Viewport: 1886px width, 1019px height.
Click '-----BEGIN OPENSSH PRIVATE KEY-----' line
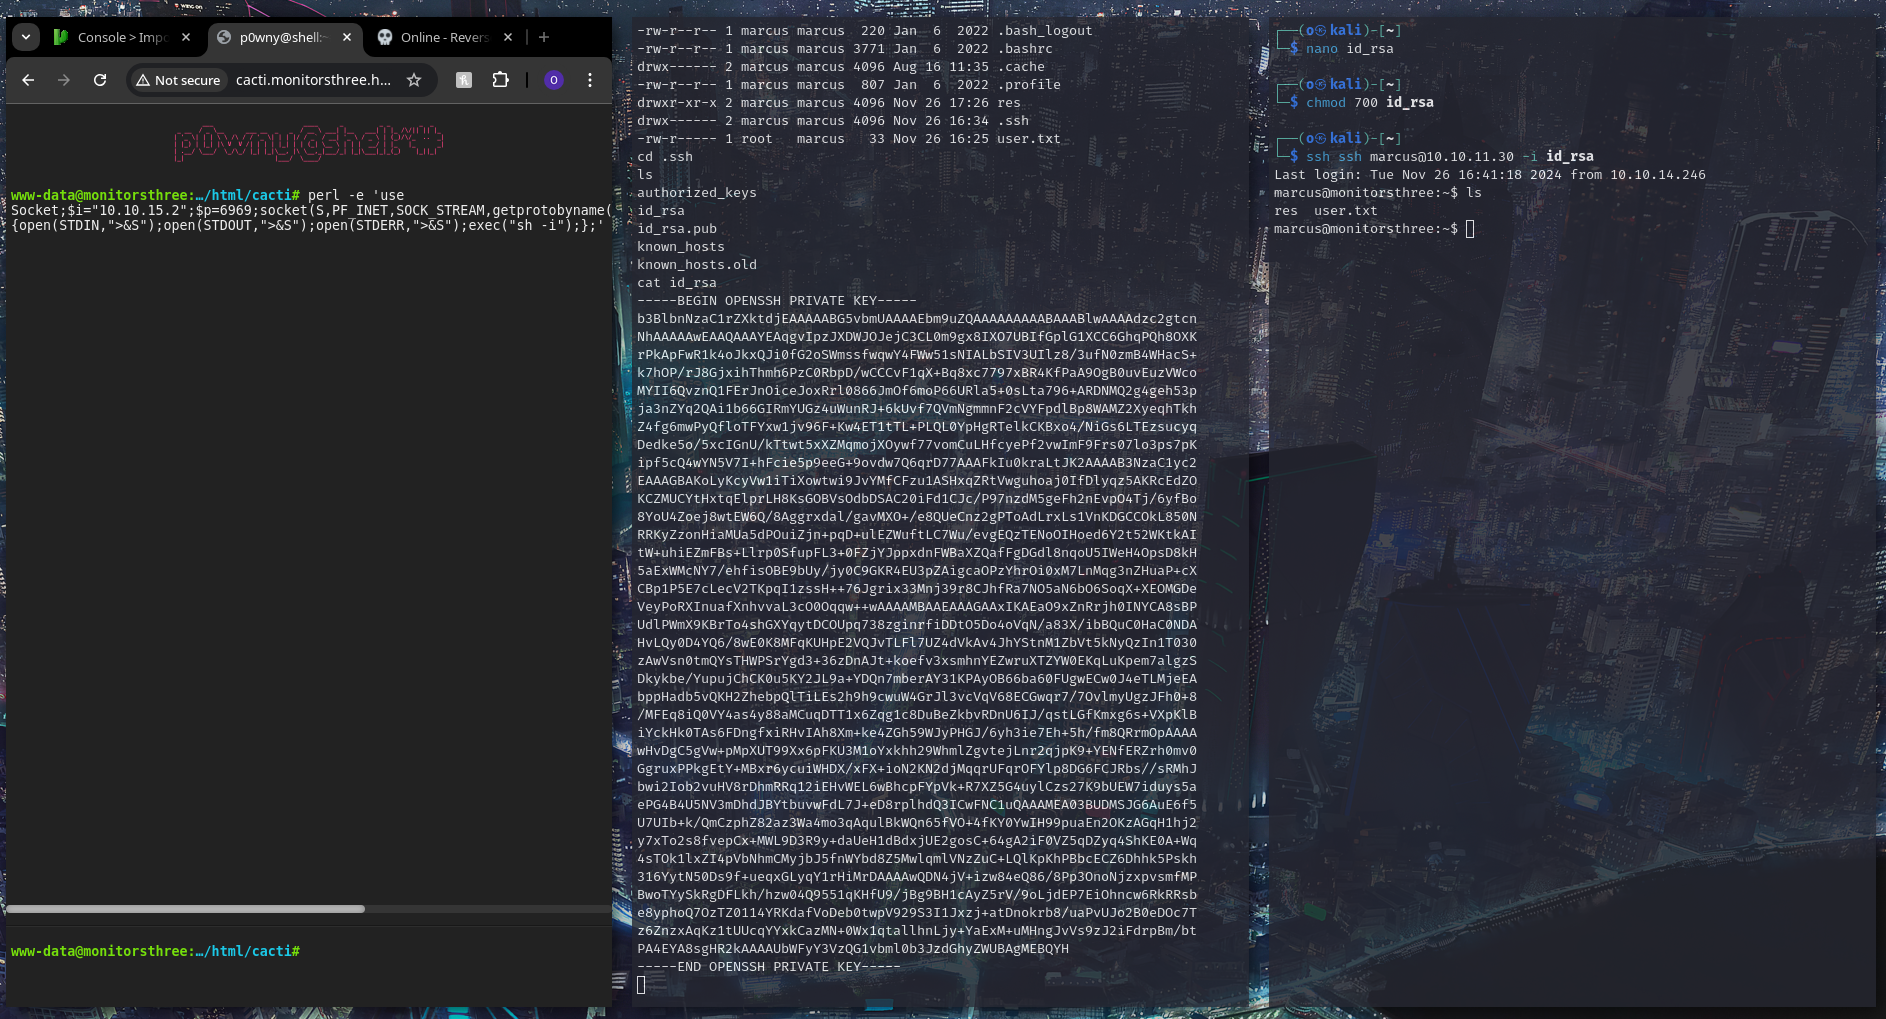tap(777, 301)
